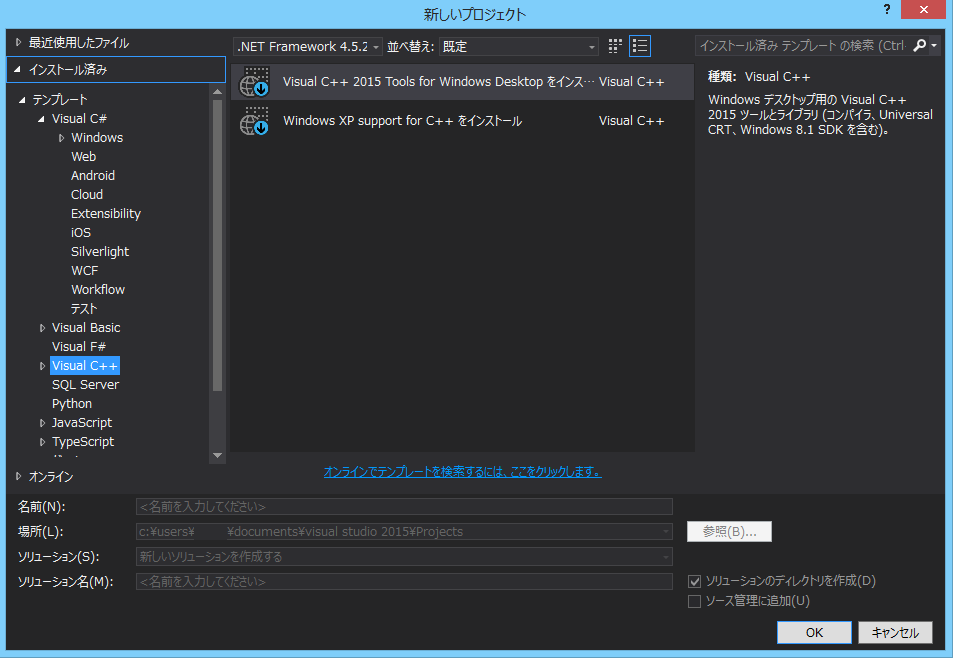
Task: Select the Cloud template category
Action: (x=87, y=194)
